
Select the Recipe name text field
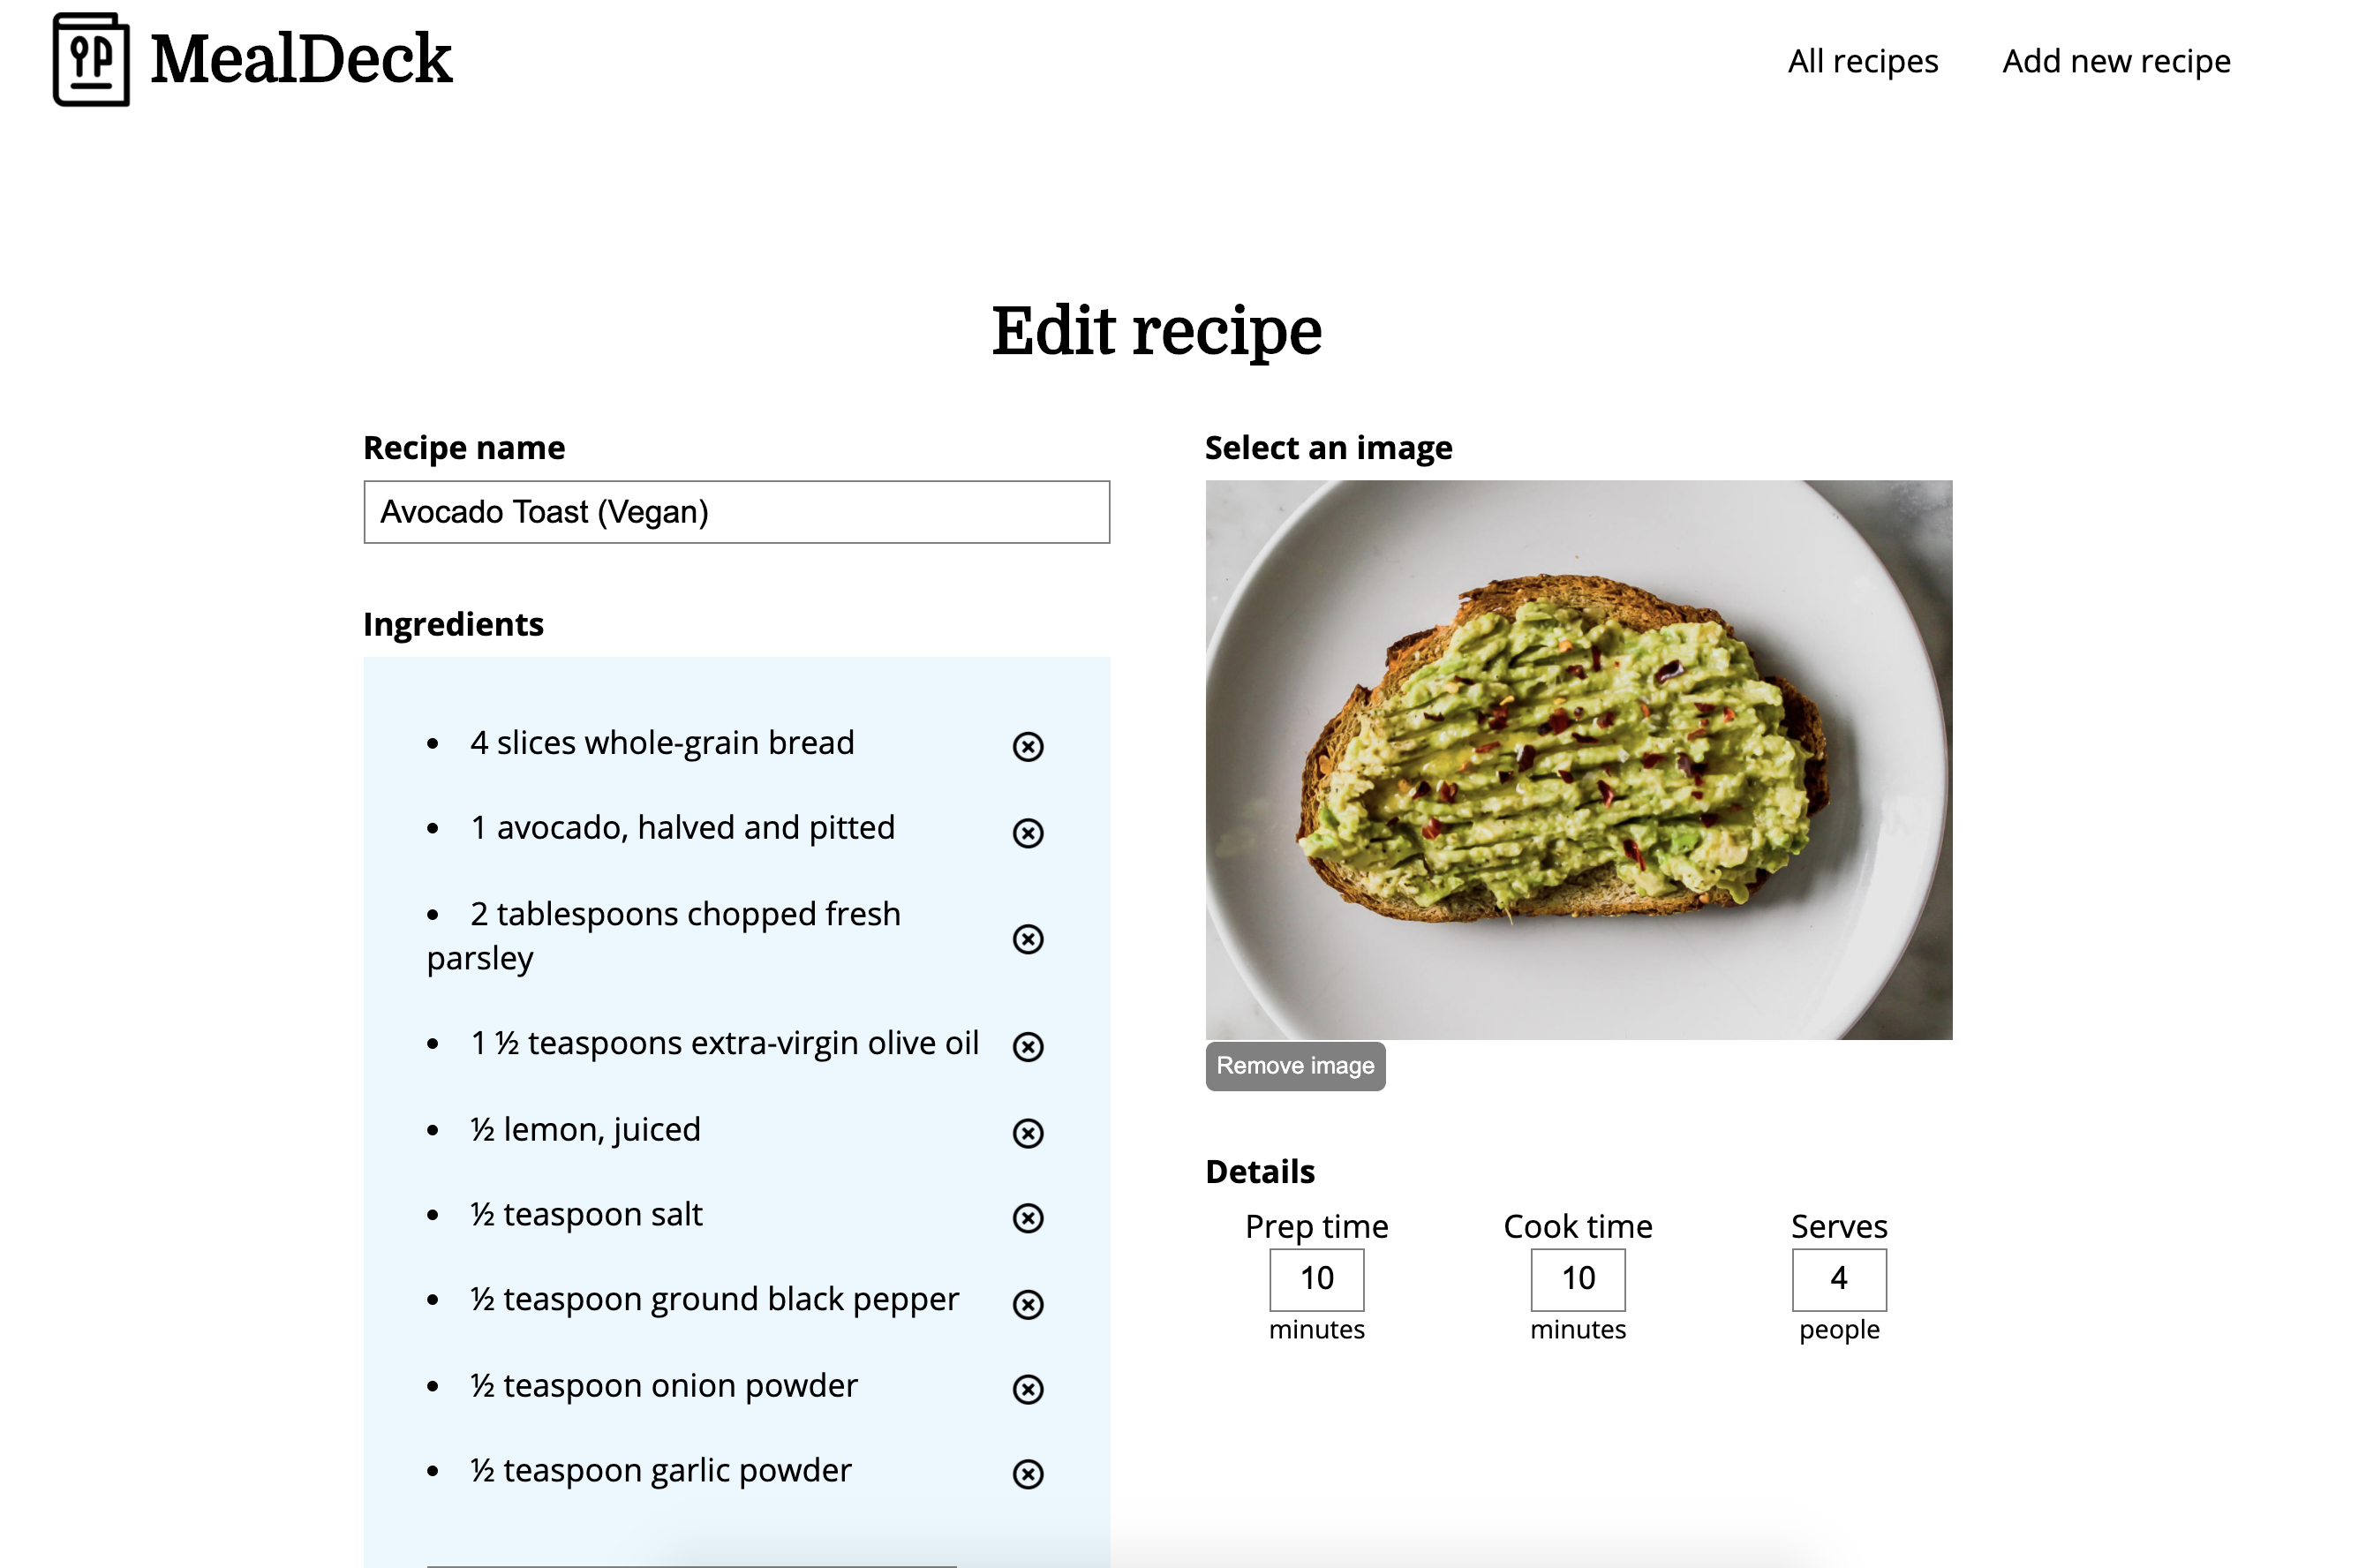pos(736,512)
